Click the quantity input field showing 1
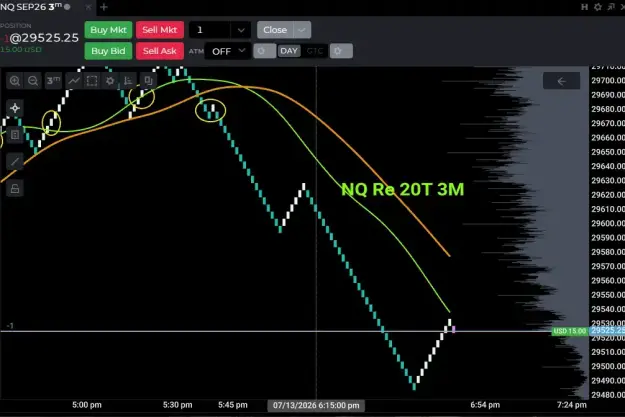This screenshot has height=417, width=625. click(210, 30)
